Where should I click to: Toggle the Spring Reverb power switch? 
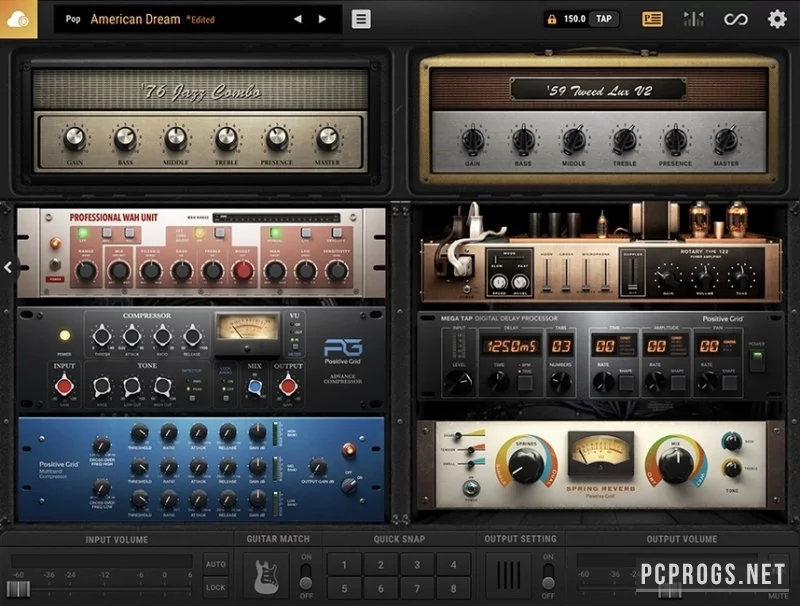(x=471, y=488)
